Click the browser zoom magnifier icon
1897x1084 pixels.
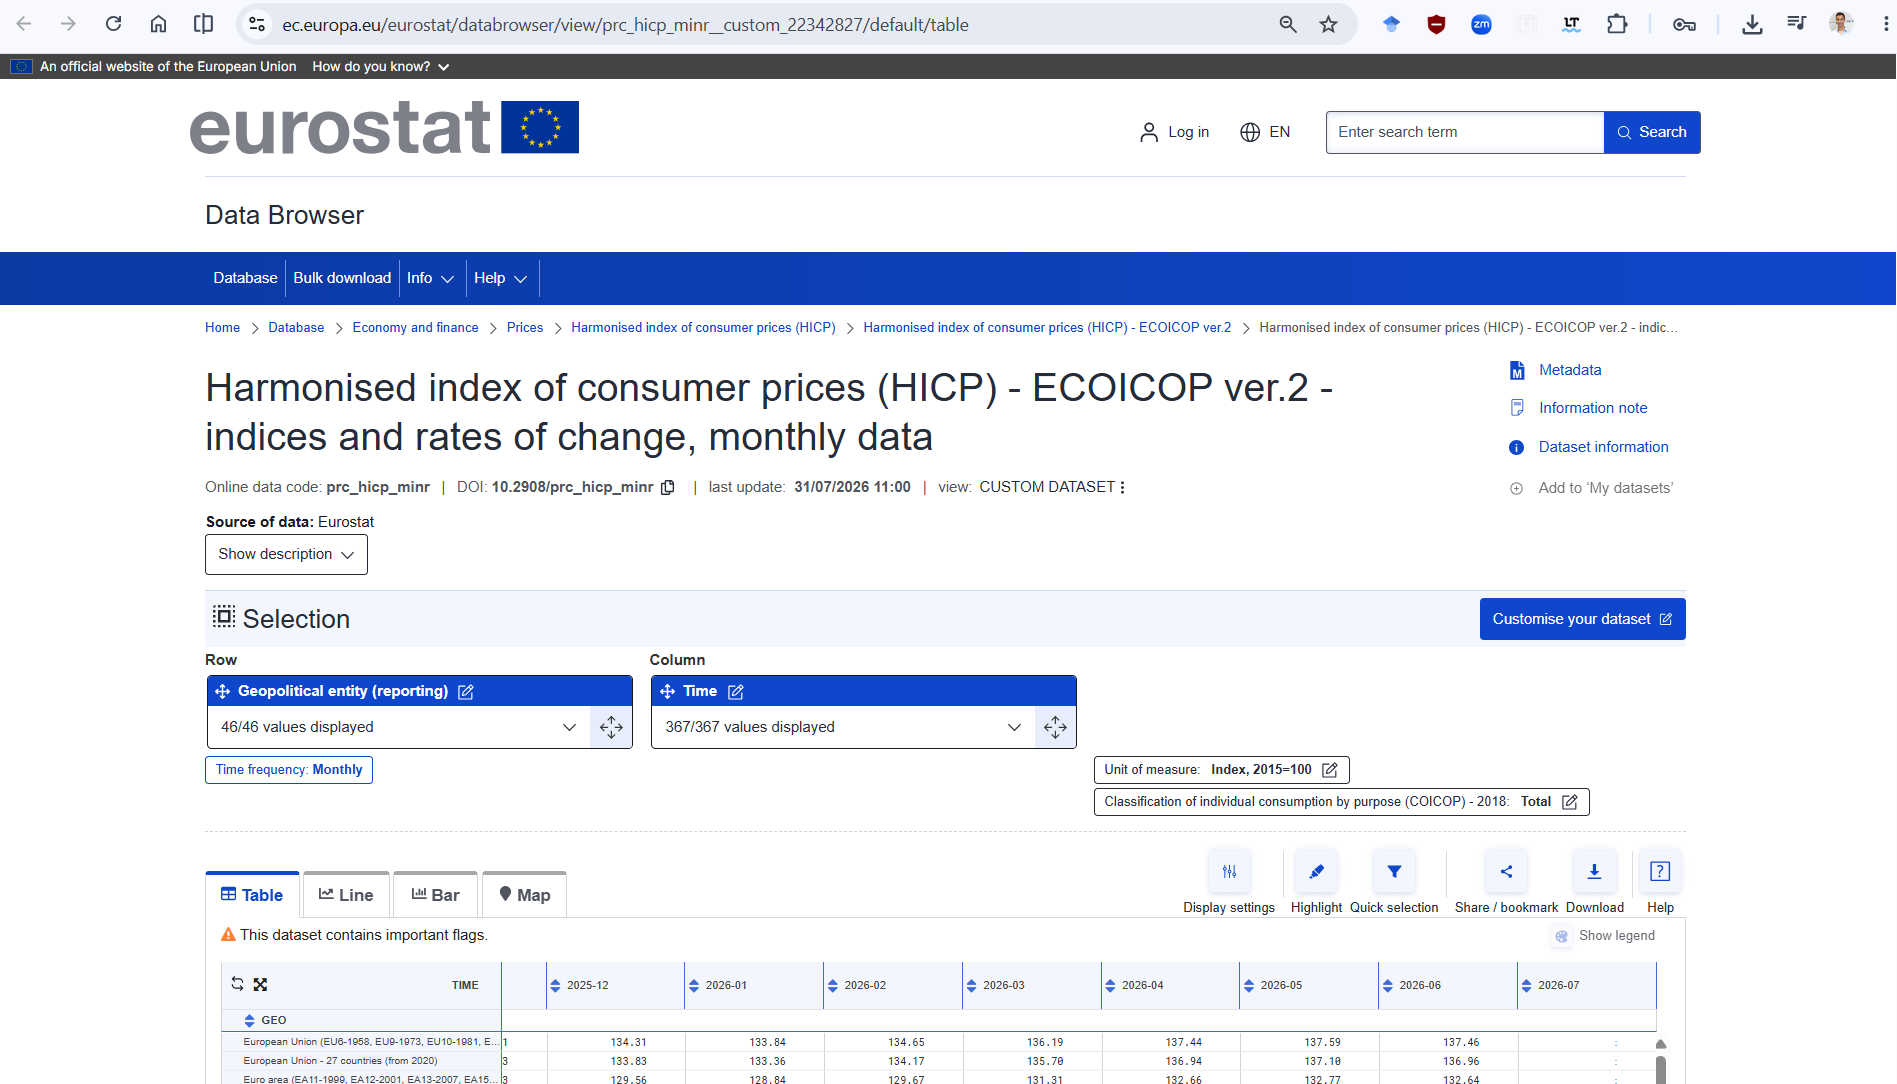point(1288,24)
